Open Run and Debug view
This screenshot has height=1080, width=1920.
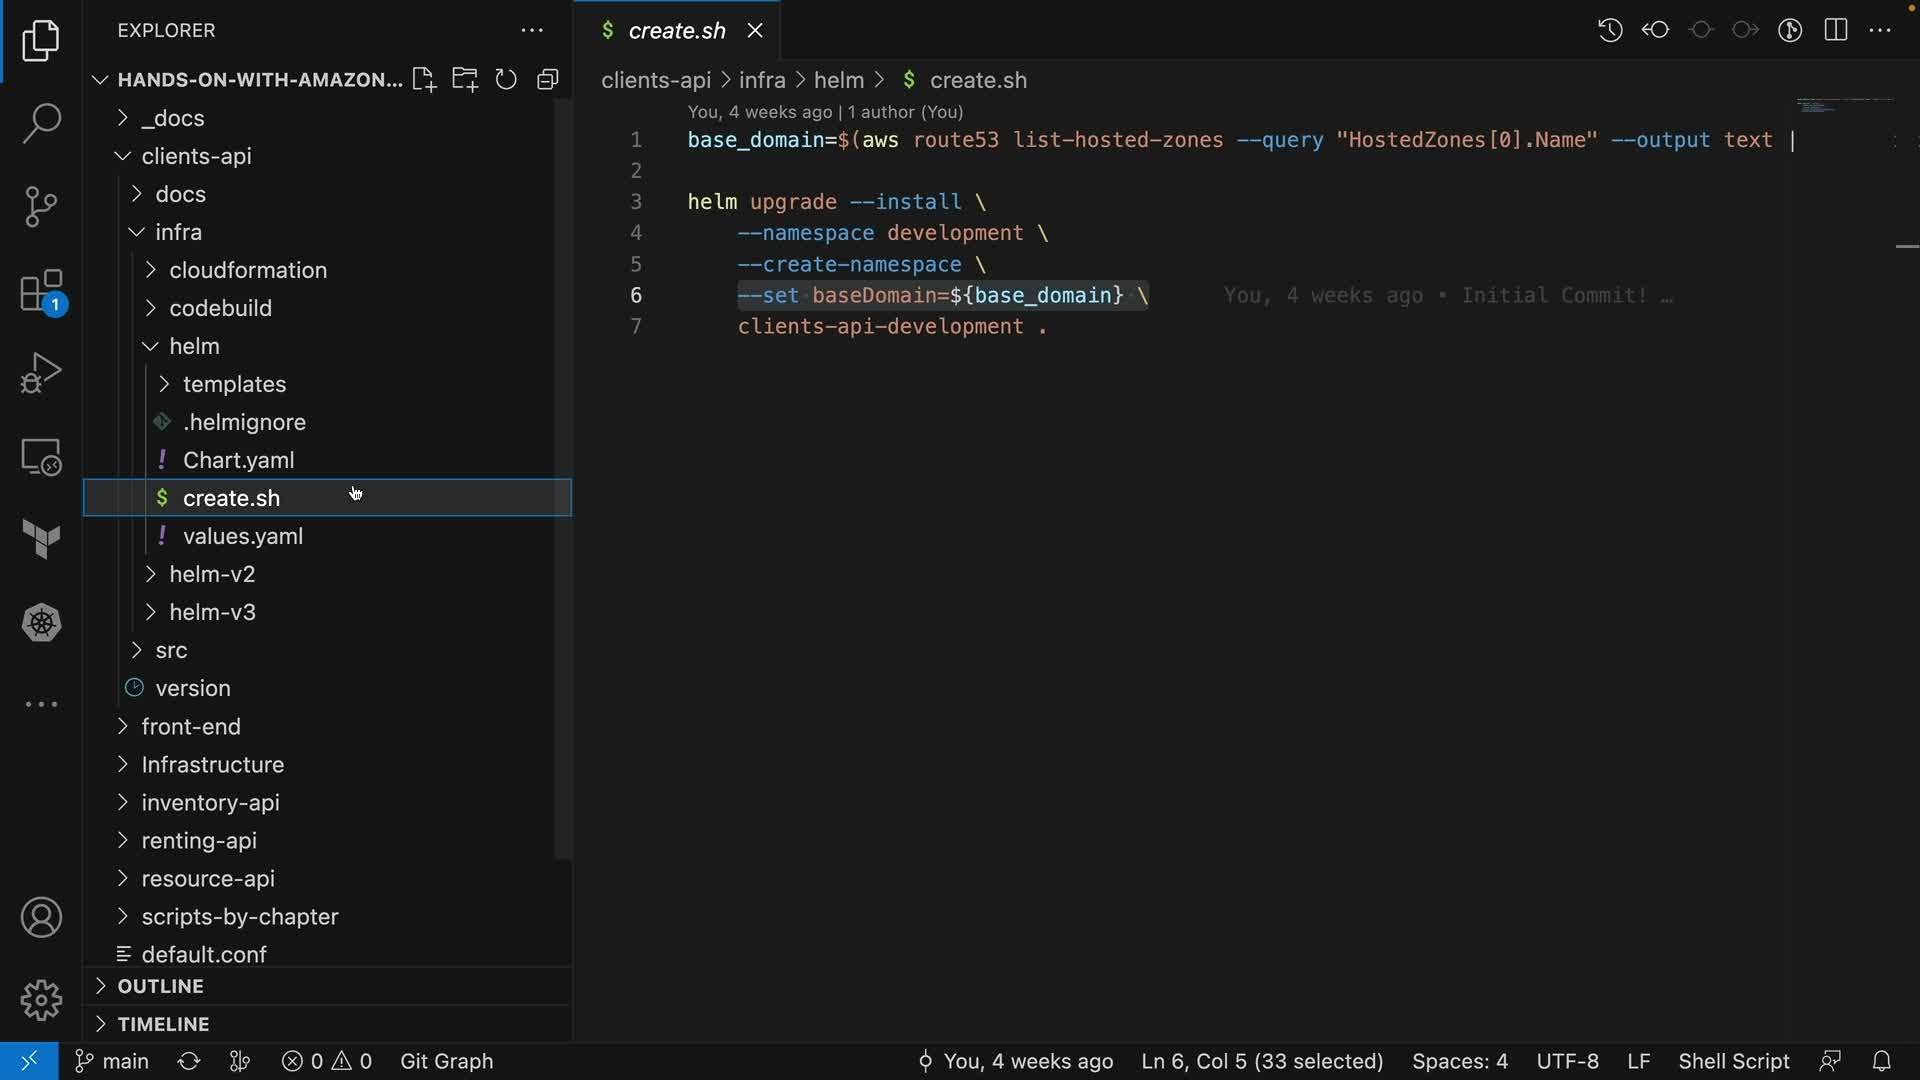(41, 374)
